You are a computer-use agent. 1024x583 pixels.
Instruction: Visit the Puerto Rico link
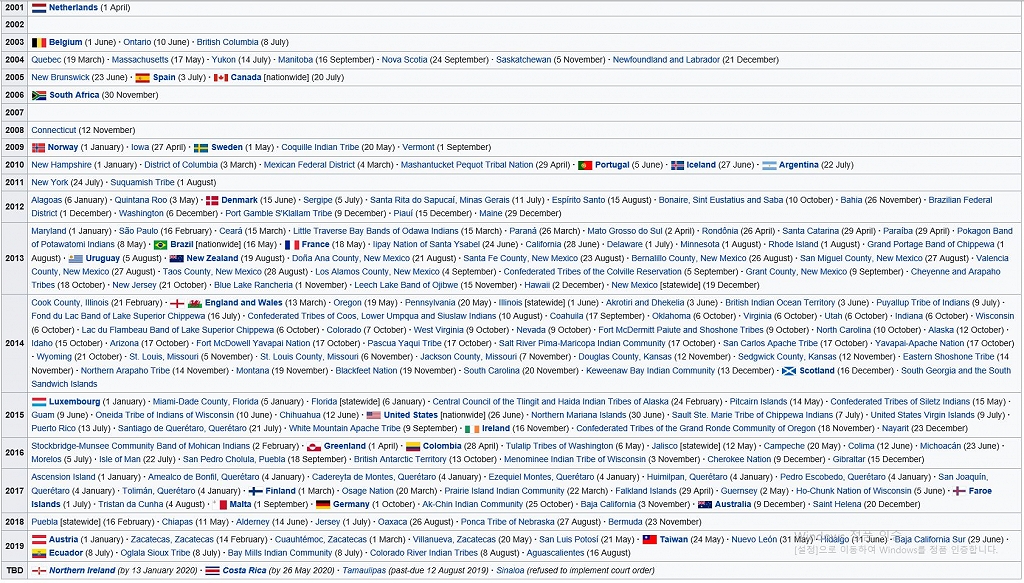[52, 429]
